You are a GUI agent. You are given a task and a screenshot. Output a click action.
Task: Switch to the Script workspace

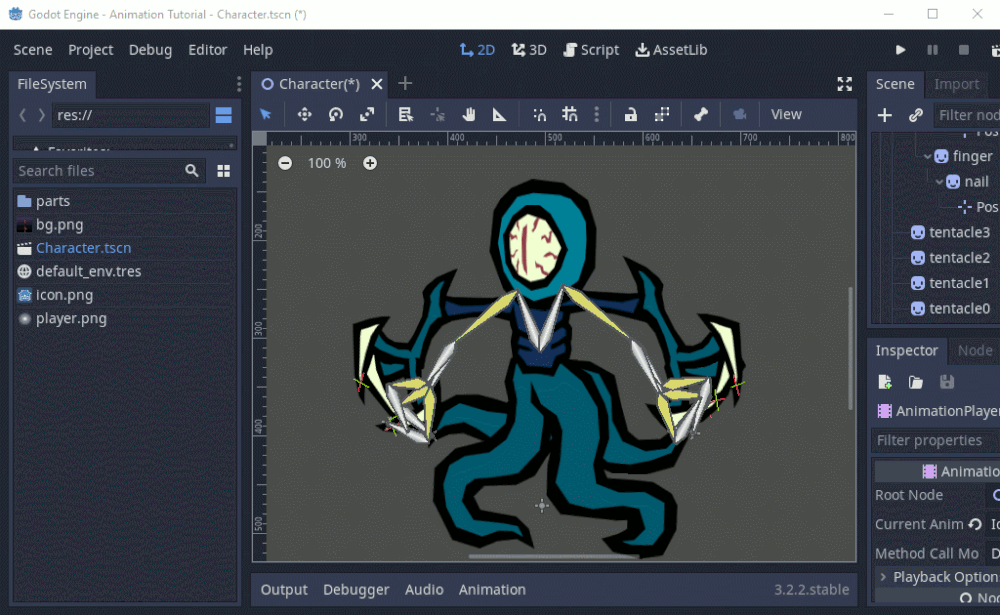point(591,50)
